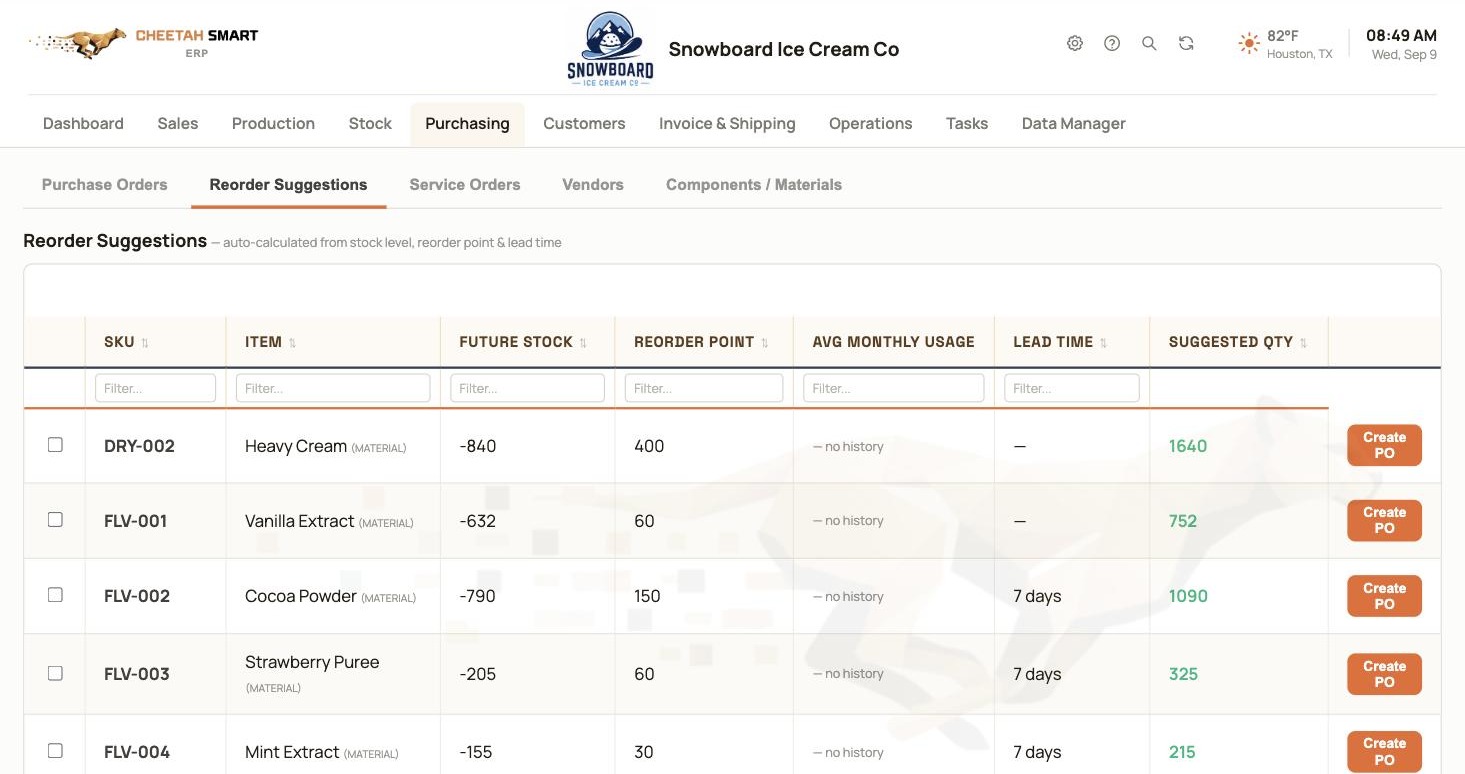Open the Sales menu

[178, 124]
